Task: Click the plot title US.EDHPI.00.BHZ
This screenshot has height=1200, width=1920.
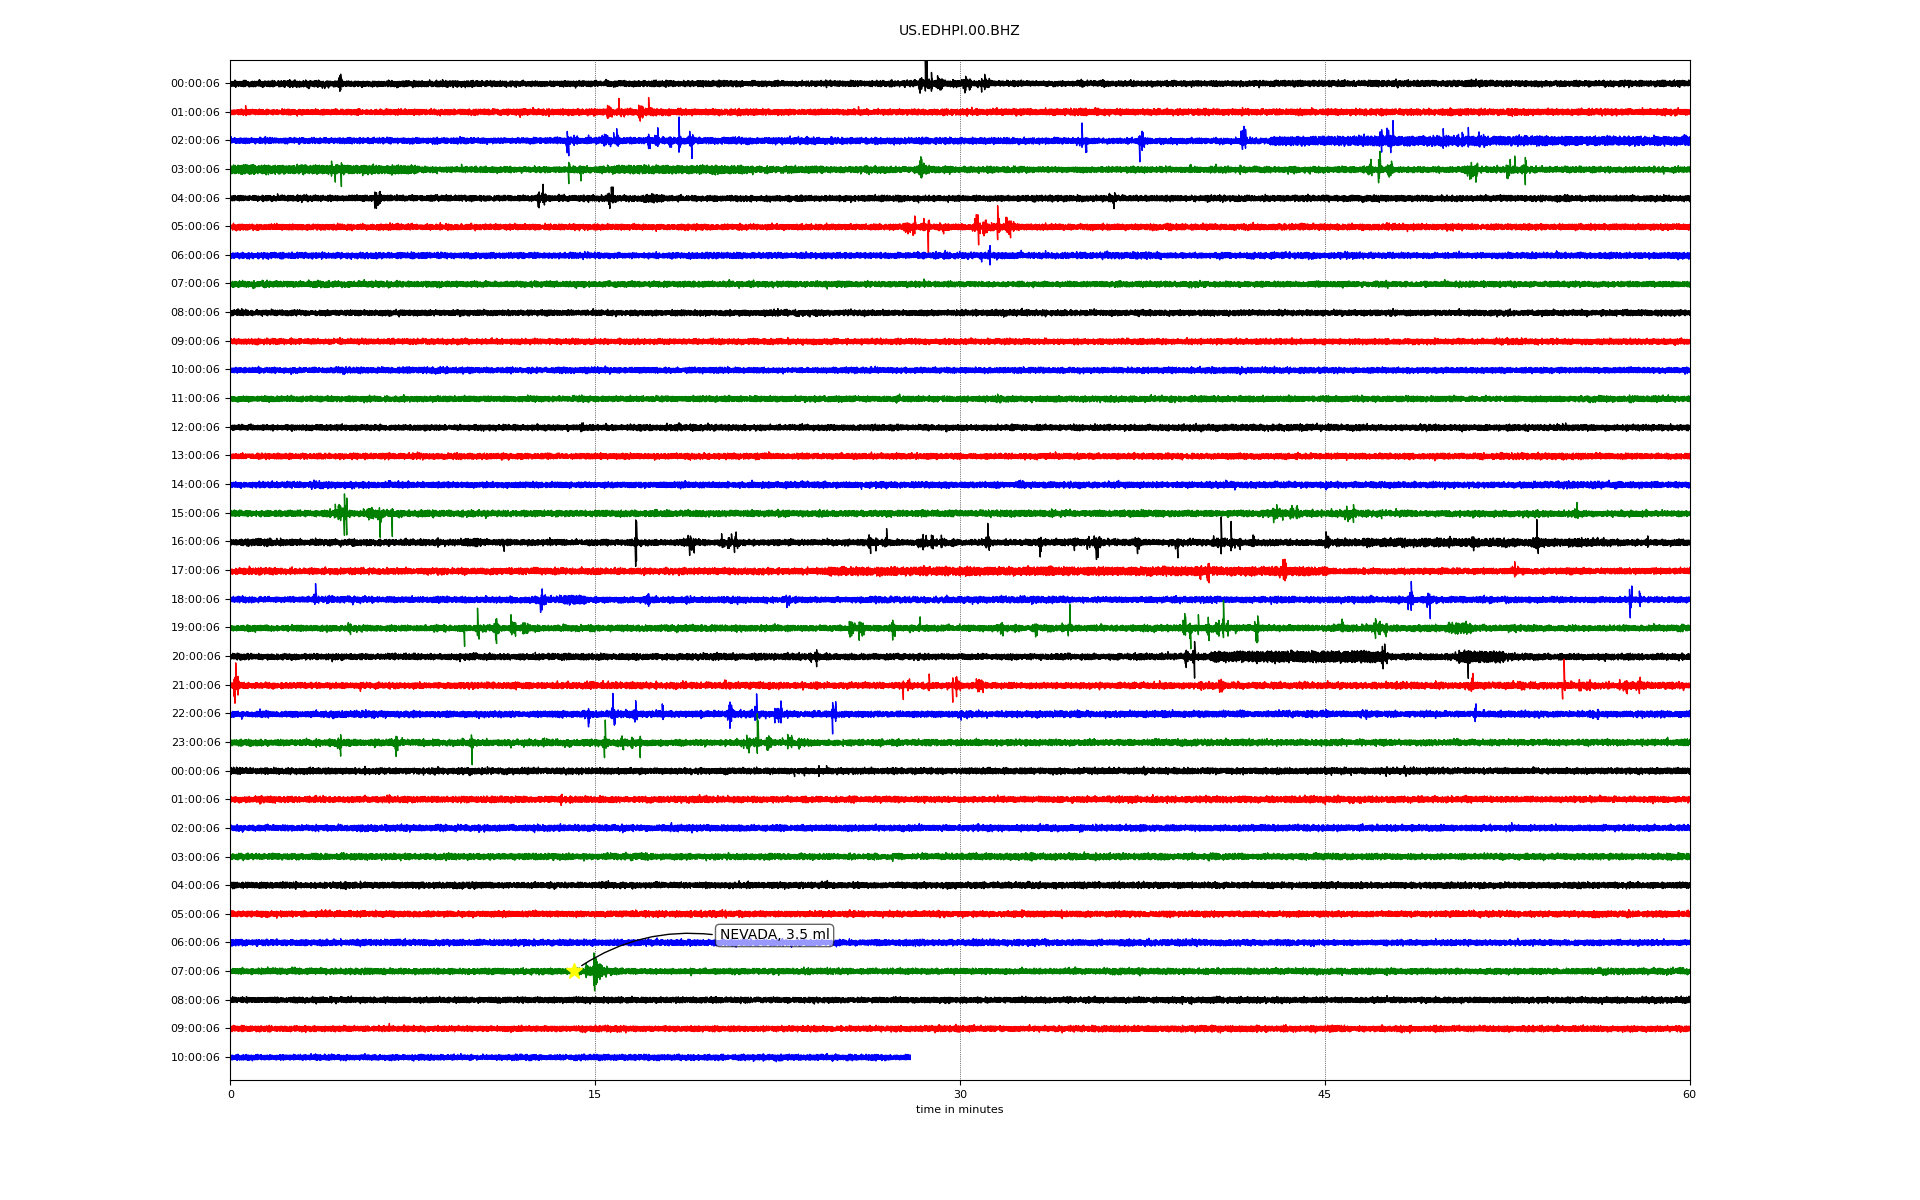Action: pyautogui.click(x=959, y=31)
